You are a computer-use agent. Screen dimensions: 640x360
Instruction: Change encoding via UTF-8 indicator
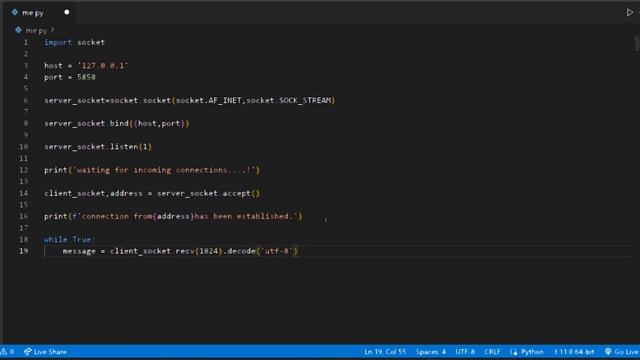[x=465, y=351]
